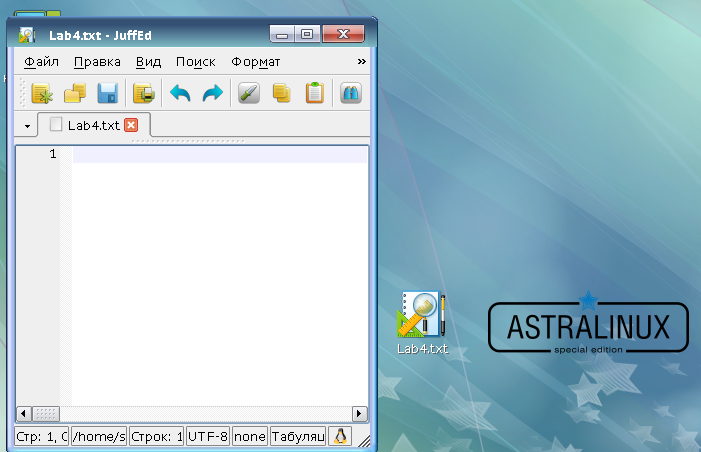Click the cursor position 'Стр: 1' status field
This screenshot has width=701, height=452.
(x=42, y=436)
